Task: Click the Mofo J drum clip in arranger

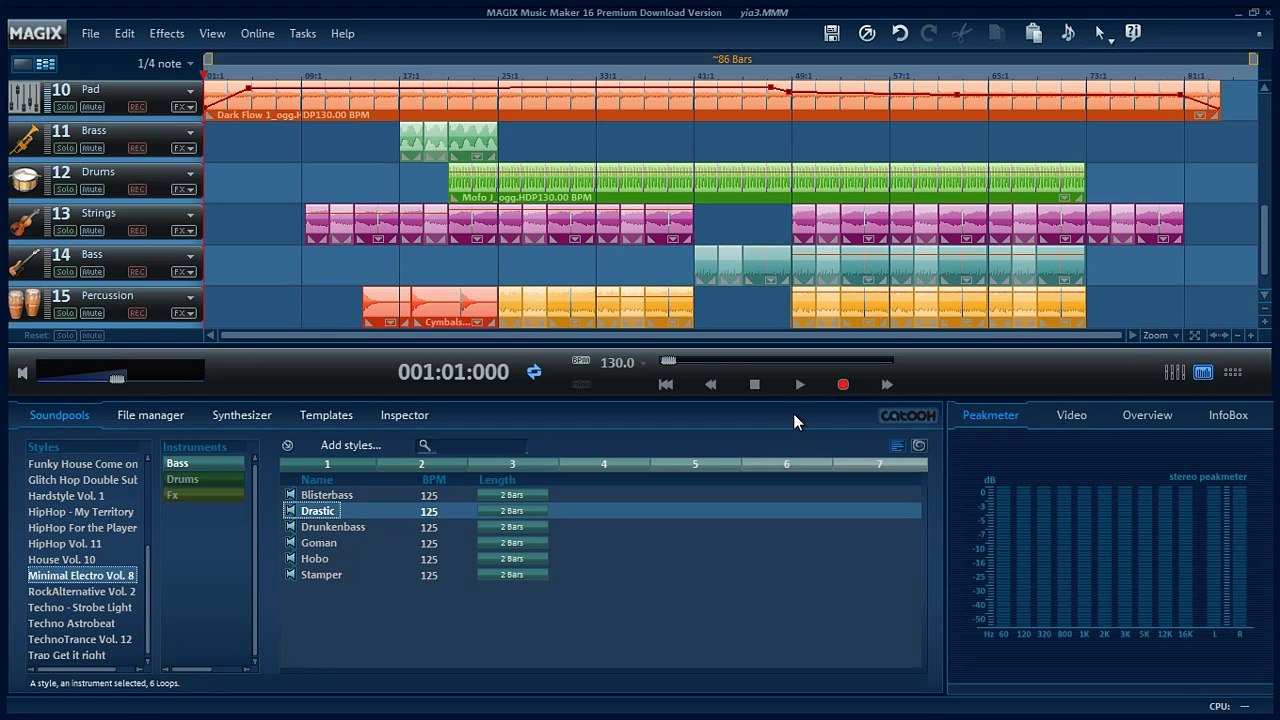Action: pyautogui.click(x=766, y=184)
